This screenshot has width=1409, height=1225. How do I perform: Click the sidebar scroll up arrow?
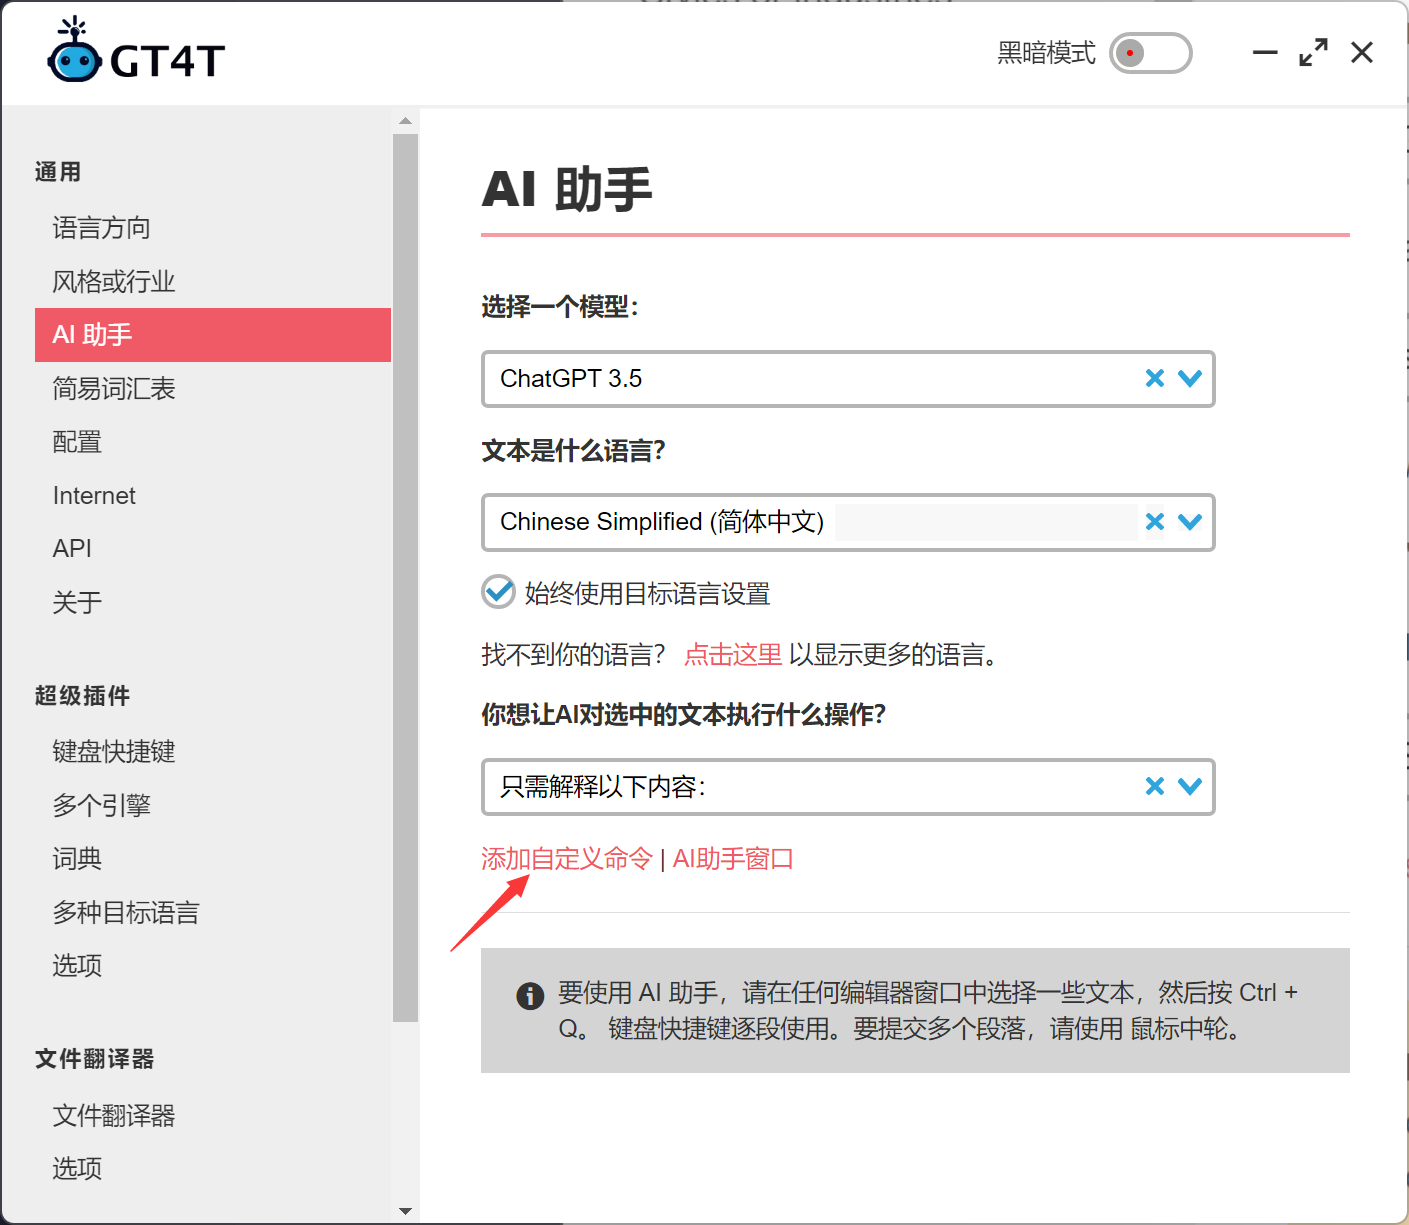[x=405, y=121]
